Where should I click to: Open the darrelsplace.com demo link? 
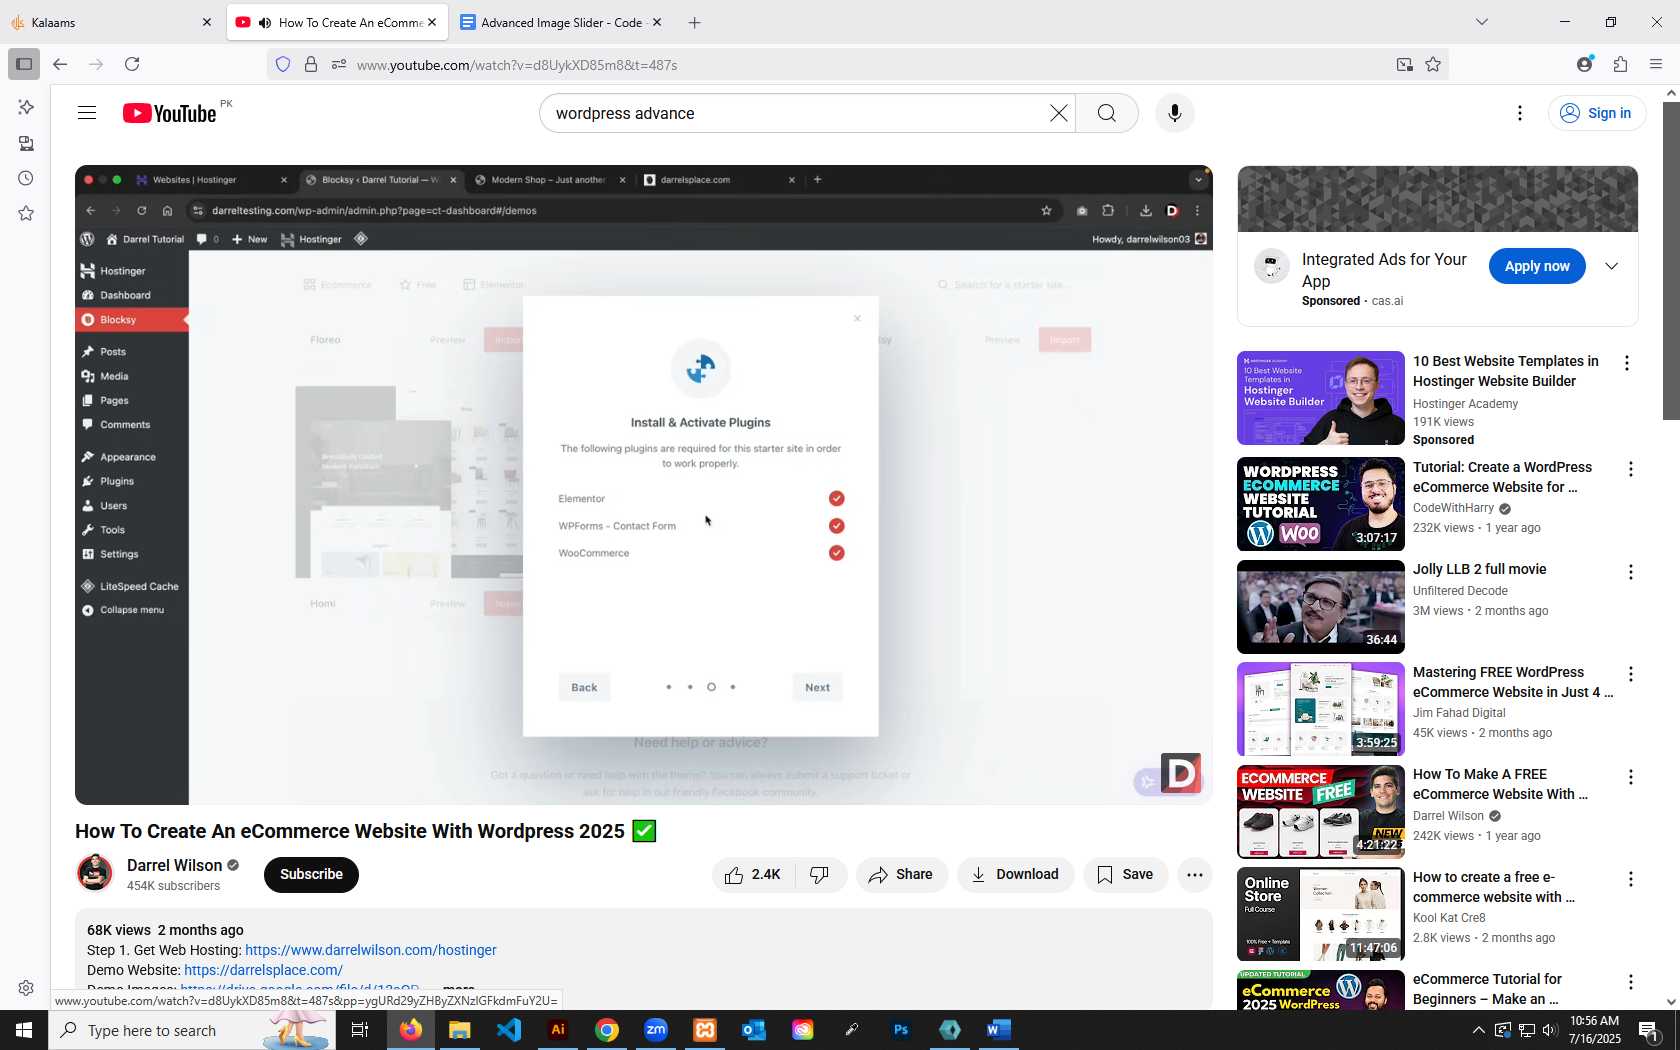pos(263,970)
